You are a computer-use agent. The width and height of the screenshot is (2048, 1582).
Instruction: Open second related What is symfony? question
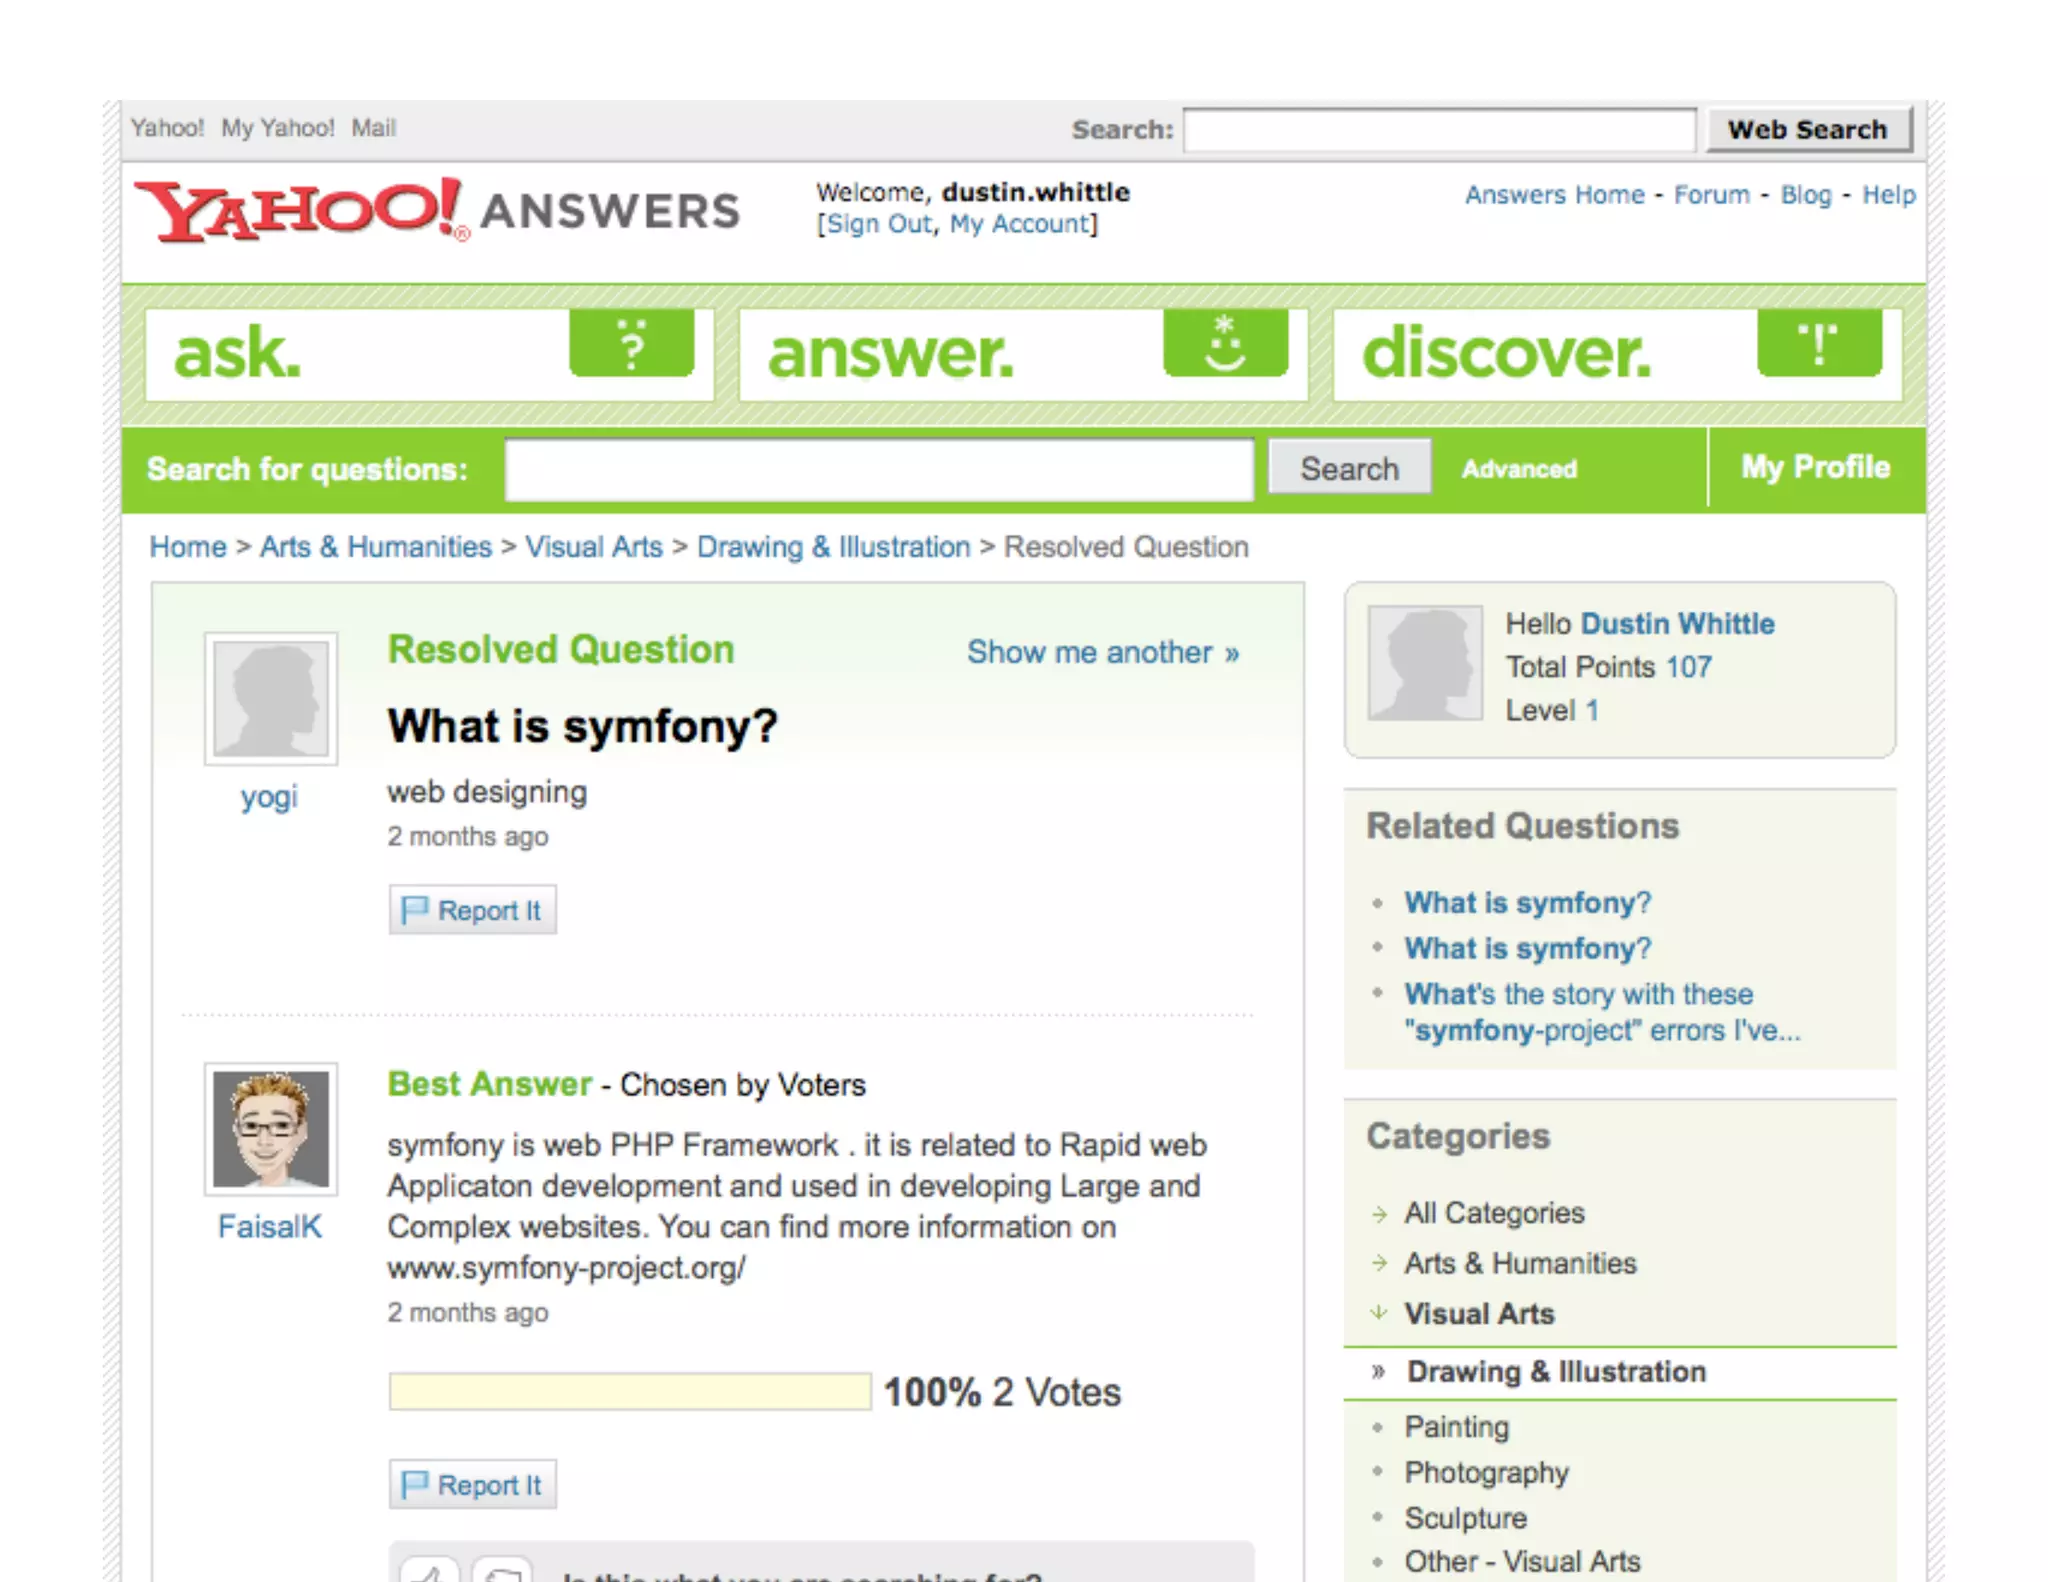1527,949
